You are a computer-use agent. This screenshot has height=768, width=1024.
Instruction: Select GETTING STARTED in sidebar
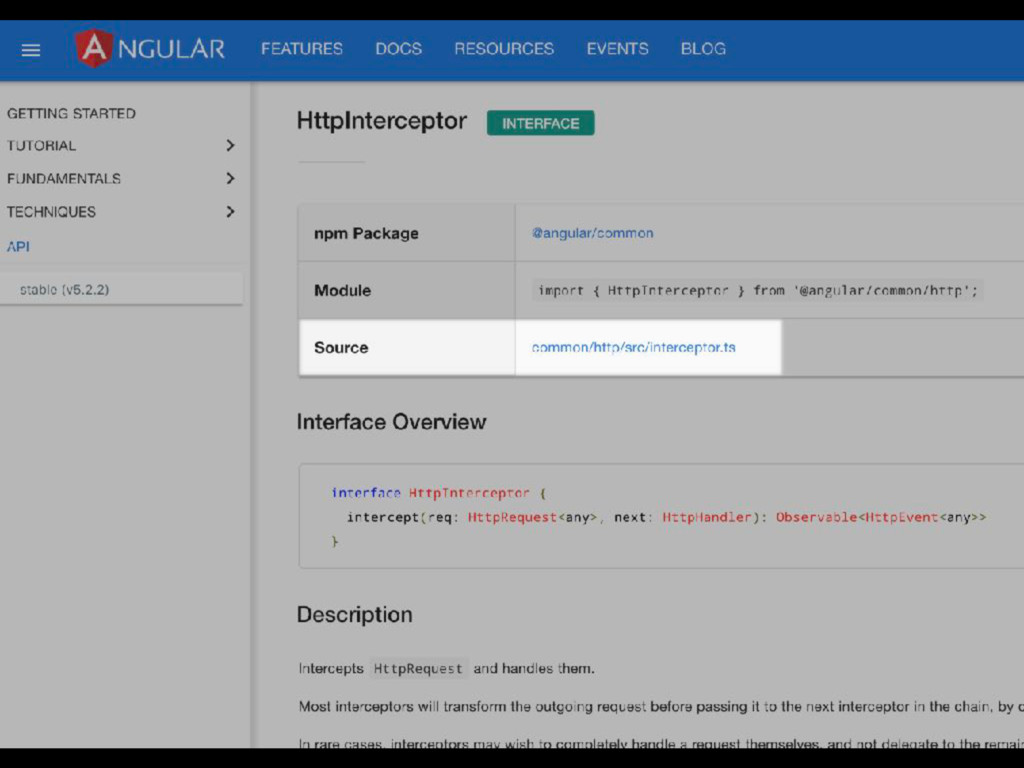[x=71, y=113]
